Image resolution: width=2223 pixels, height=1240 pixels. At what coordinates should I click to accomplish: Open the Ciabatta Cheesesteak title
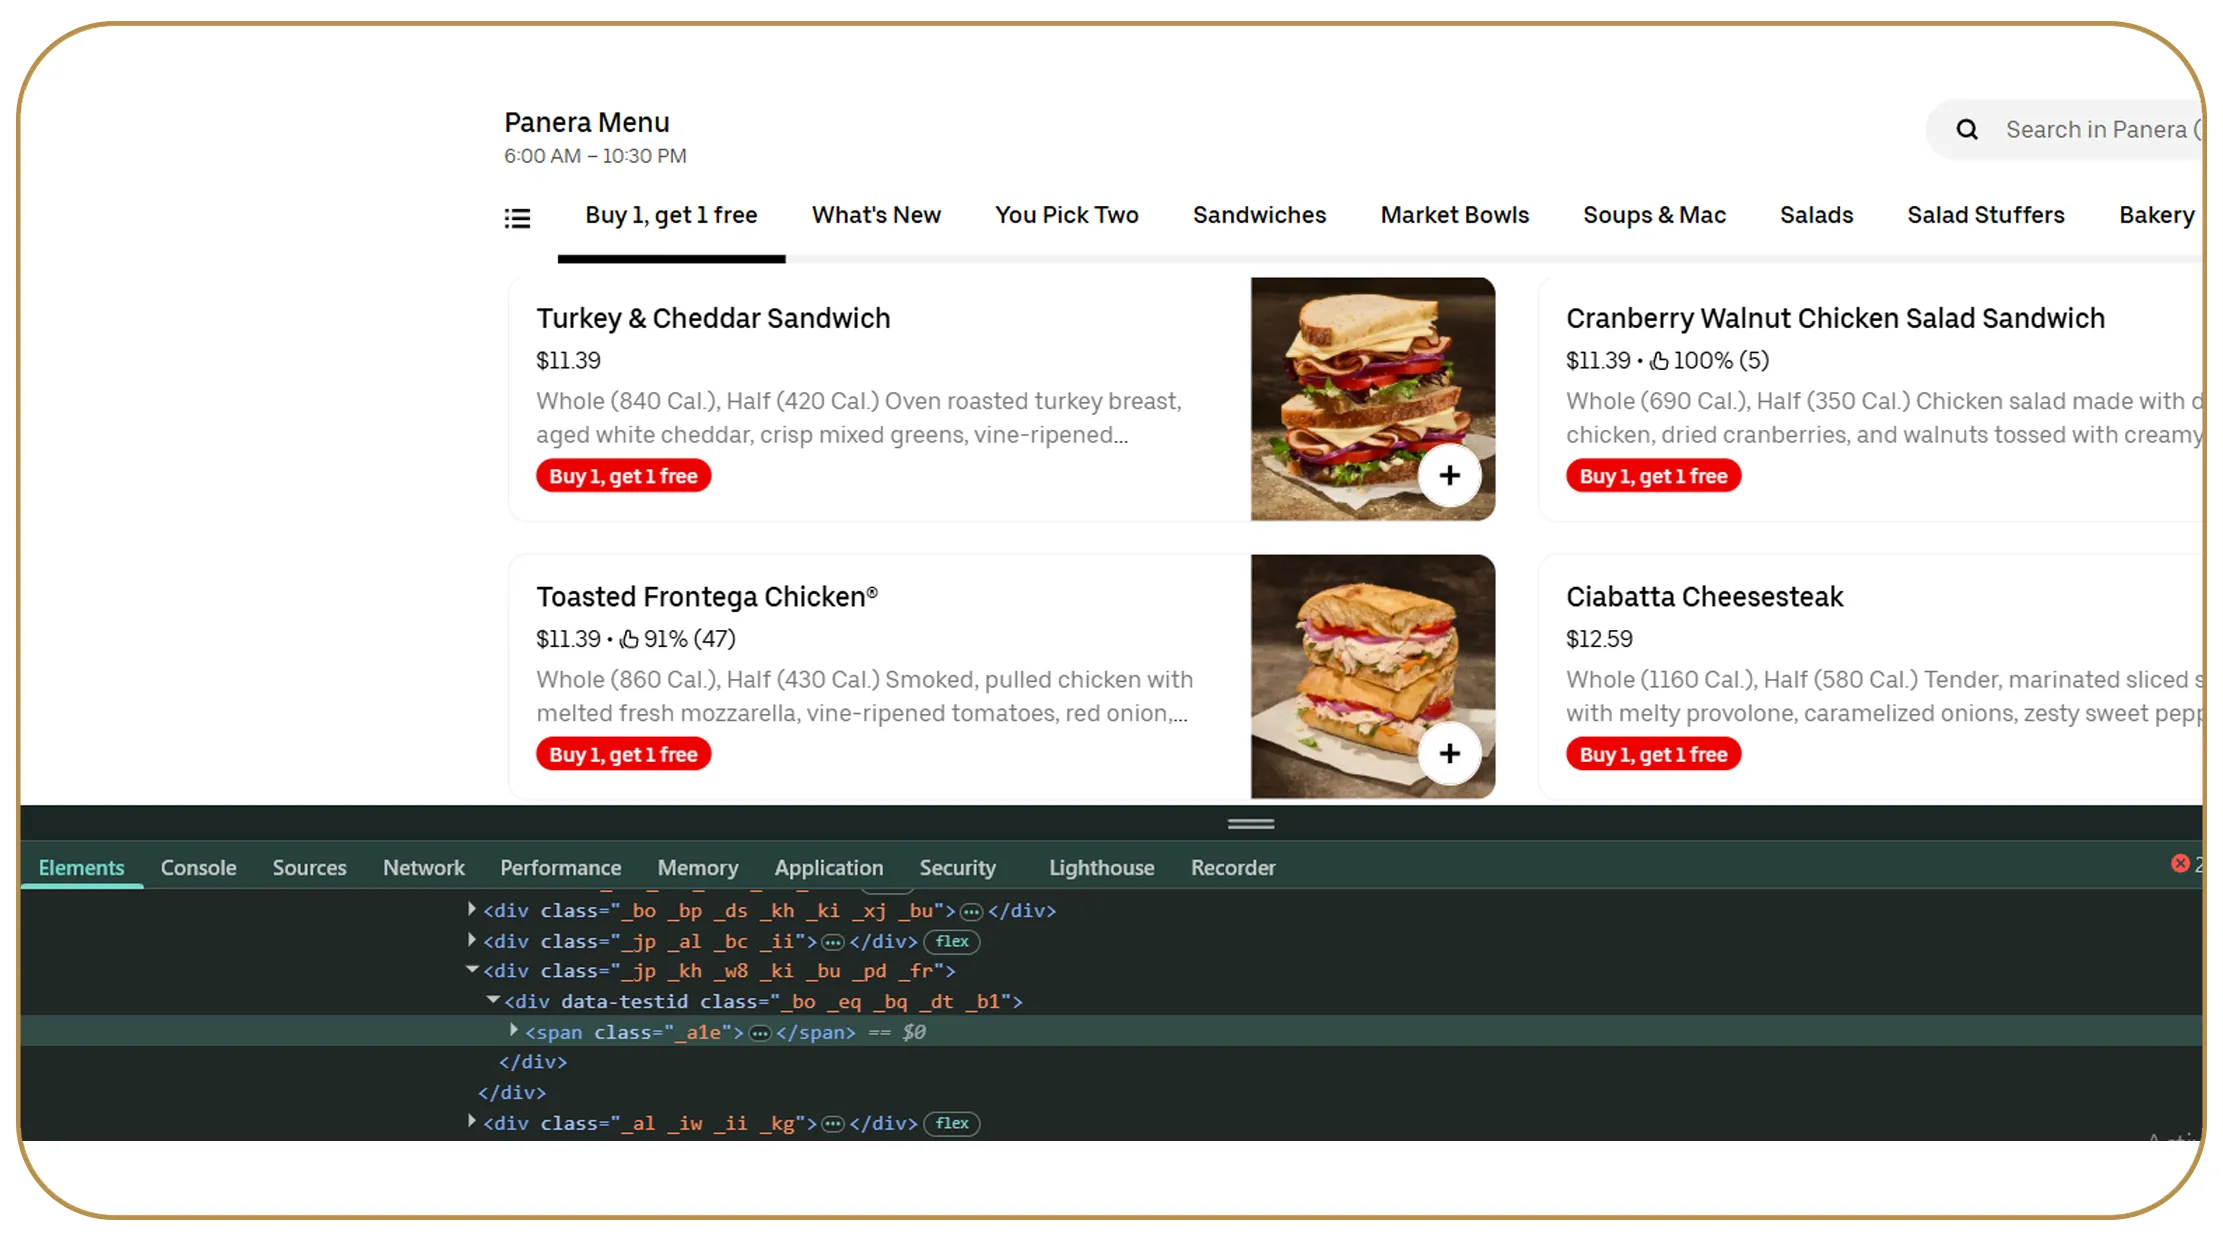coord(1704,597)
